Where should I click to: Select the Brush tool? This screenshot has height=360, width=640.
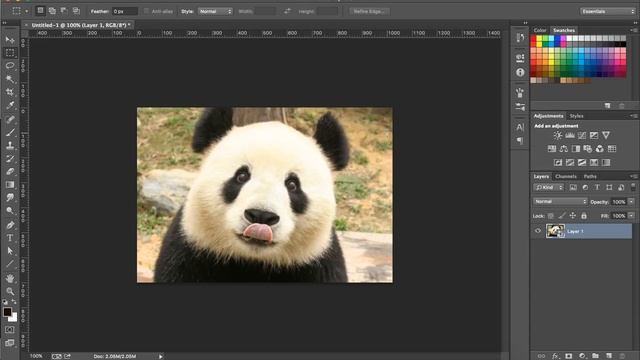point(10,132)
